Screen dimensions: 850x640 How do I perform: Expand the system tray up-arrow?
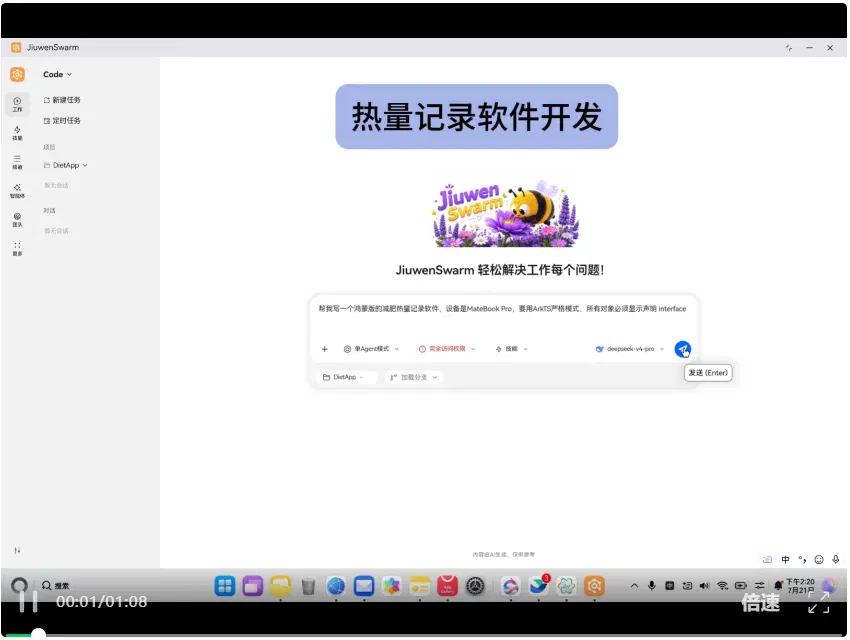click(x=634, y=586)
